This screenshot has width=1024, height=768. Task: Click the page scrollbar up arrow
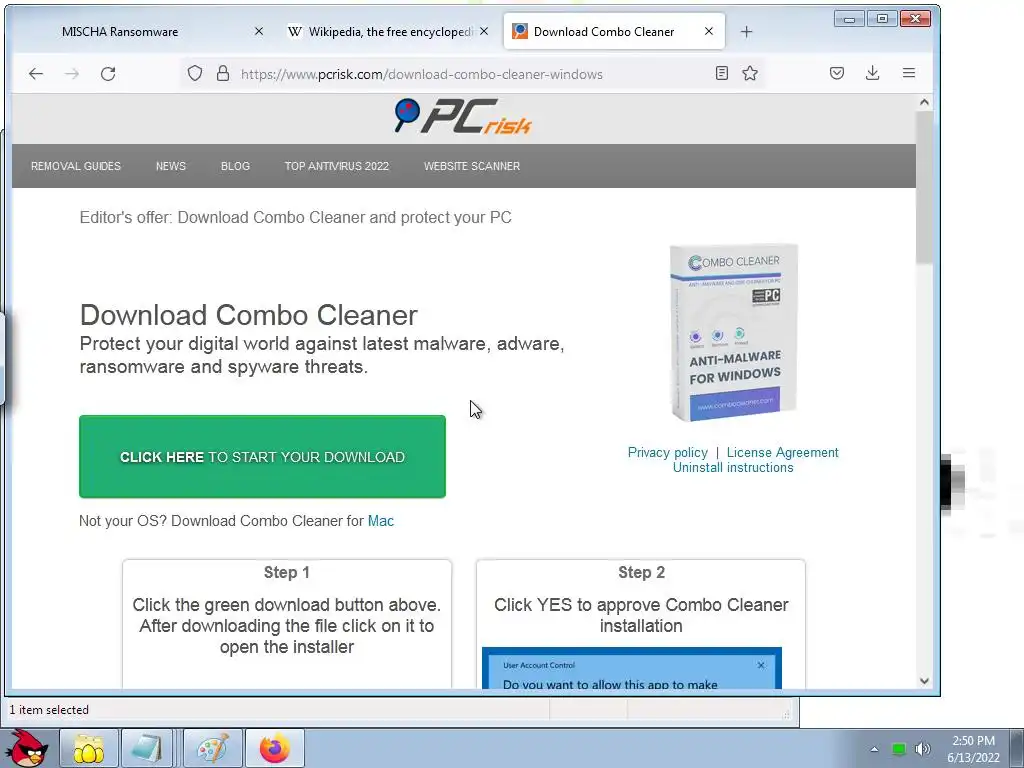coord(924,102)
